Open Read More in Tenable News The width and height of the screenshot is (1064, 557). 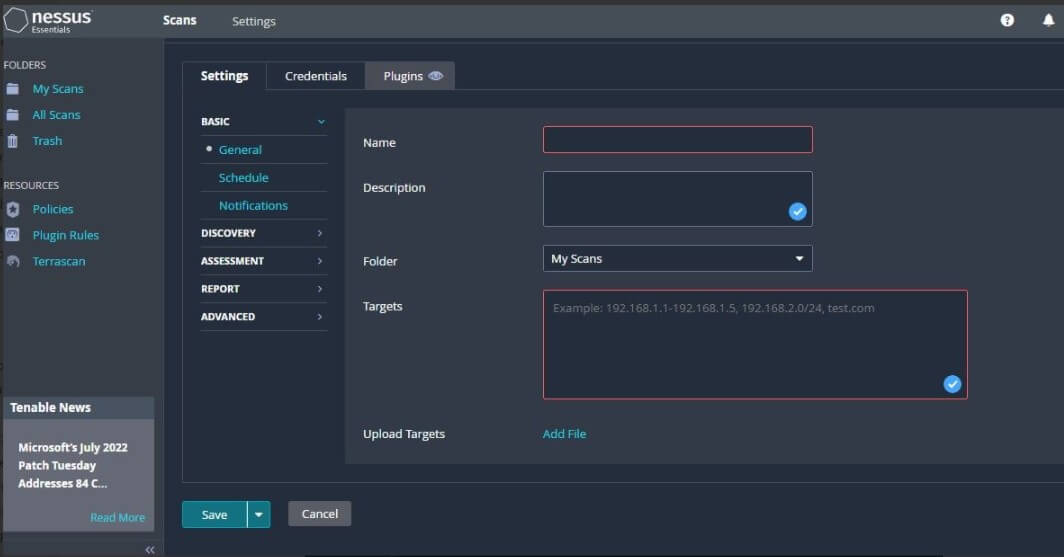(117, 518)
